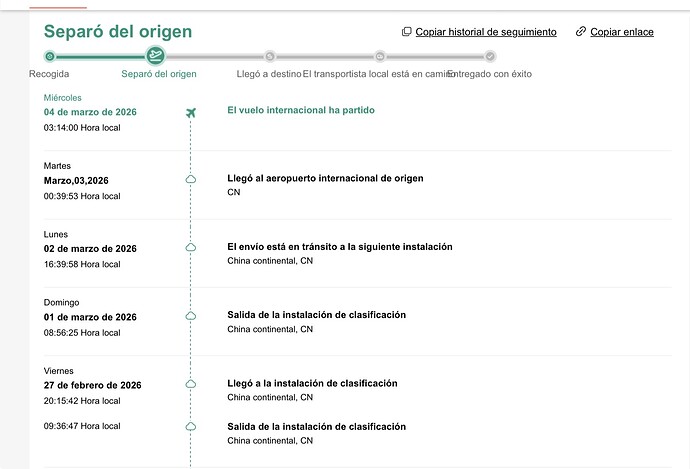
Task: Click the airplane icon for departed flight
Action: click(x=191, y=112)
